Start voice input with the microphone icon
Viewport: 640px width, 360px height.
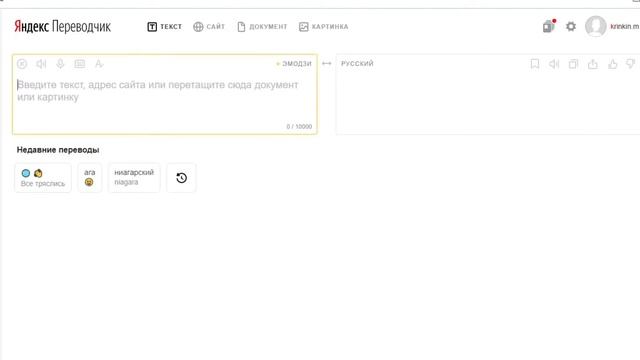[60, 64]
